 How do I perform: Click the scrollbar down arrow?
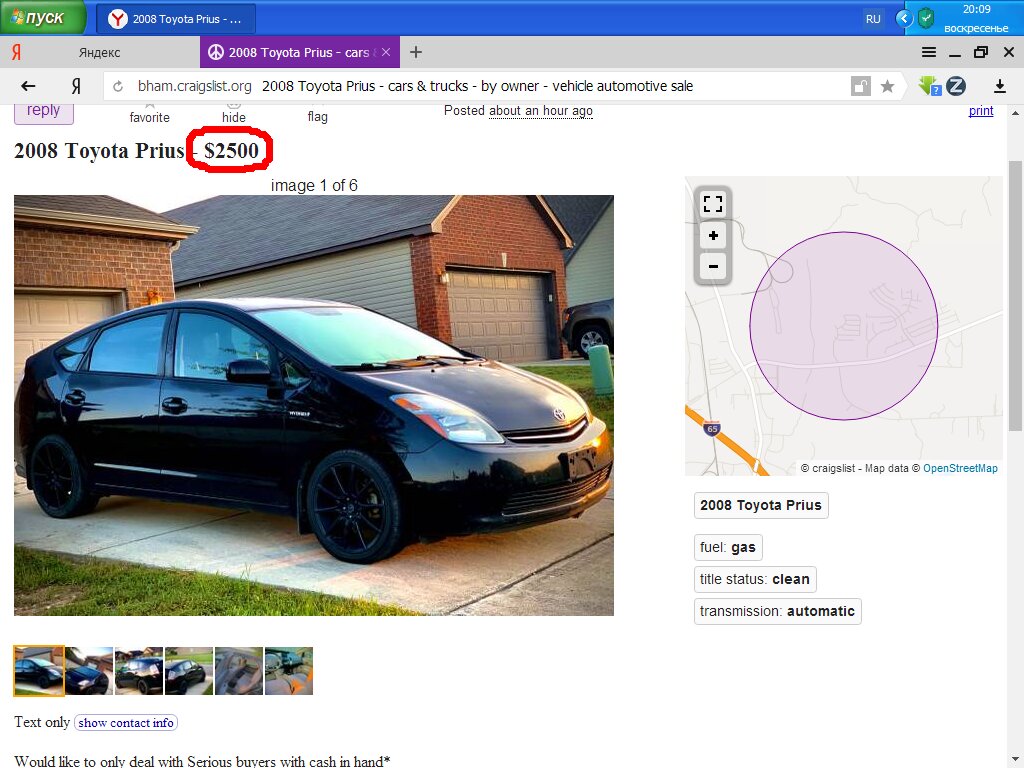[x=1015, y=761]
